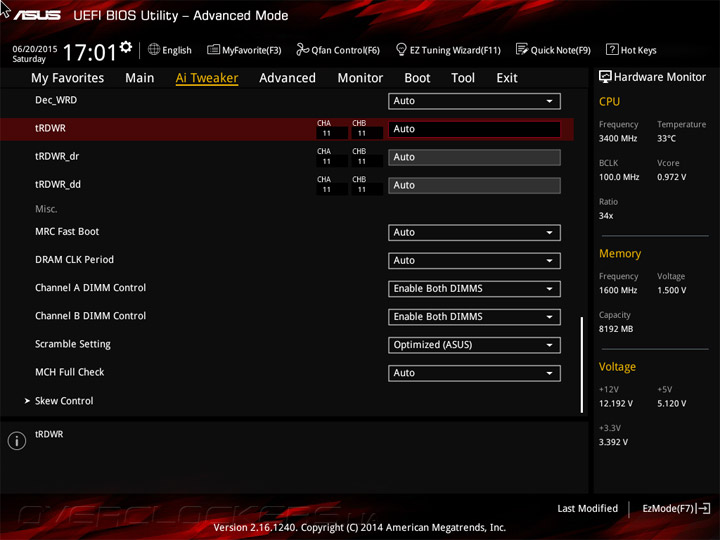Viewport: 720px width, 540px height.
Task: Click the memory capacity 8192 MB value
Action: pos(616,329)
